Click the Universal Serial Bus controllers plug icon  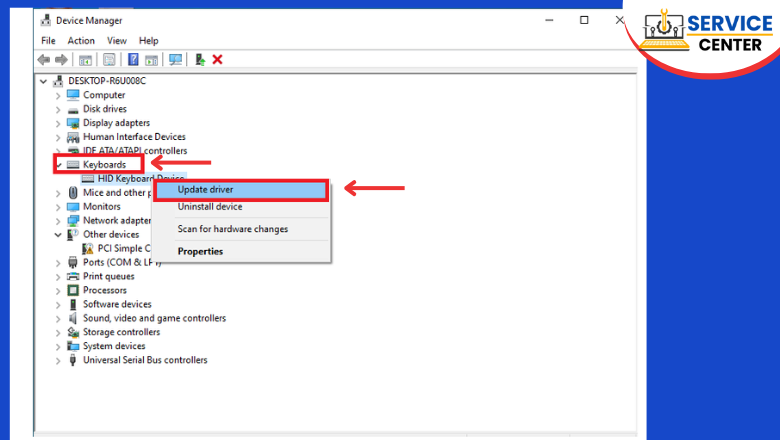tap(73, 359)
